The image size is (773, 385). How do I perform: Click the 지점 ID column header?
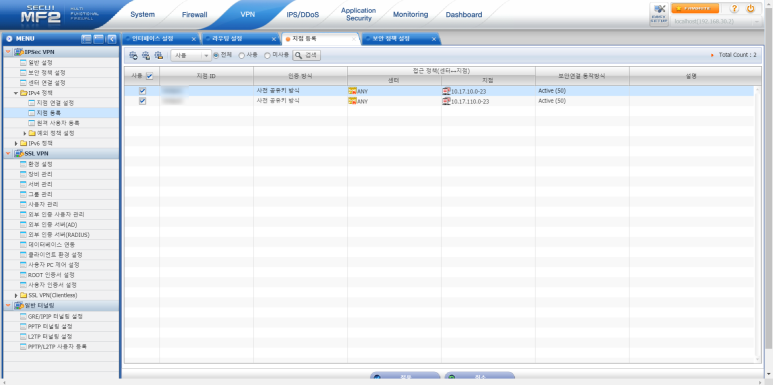[x=206, y=76]
